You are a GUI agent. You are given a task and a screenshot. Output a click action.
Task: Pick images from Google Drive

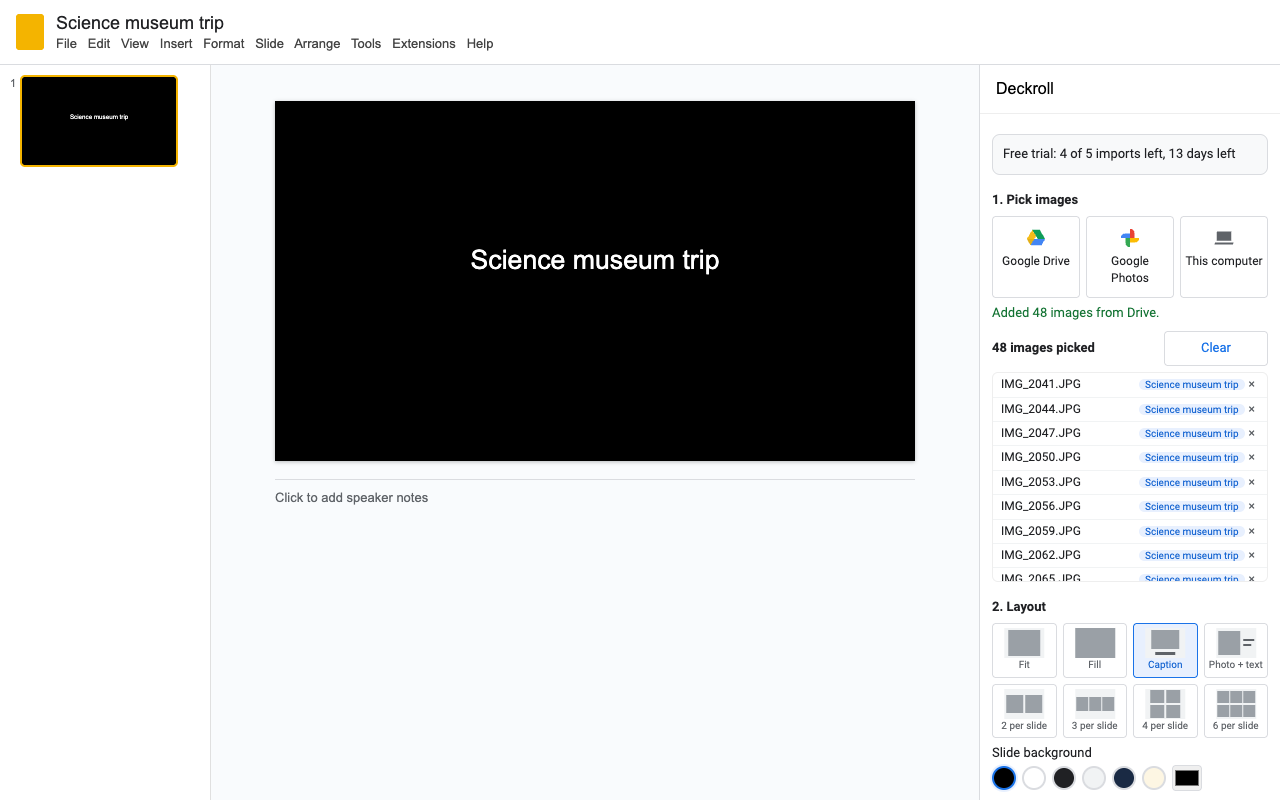coord(1036,257)
